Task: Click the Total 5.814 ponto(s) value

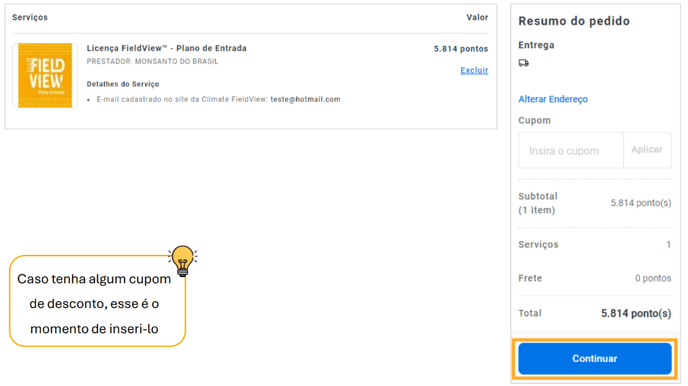Action: pos(636,313)
